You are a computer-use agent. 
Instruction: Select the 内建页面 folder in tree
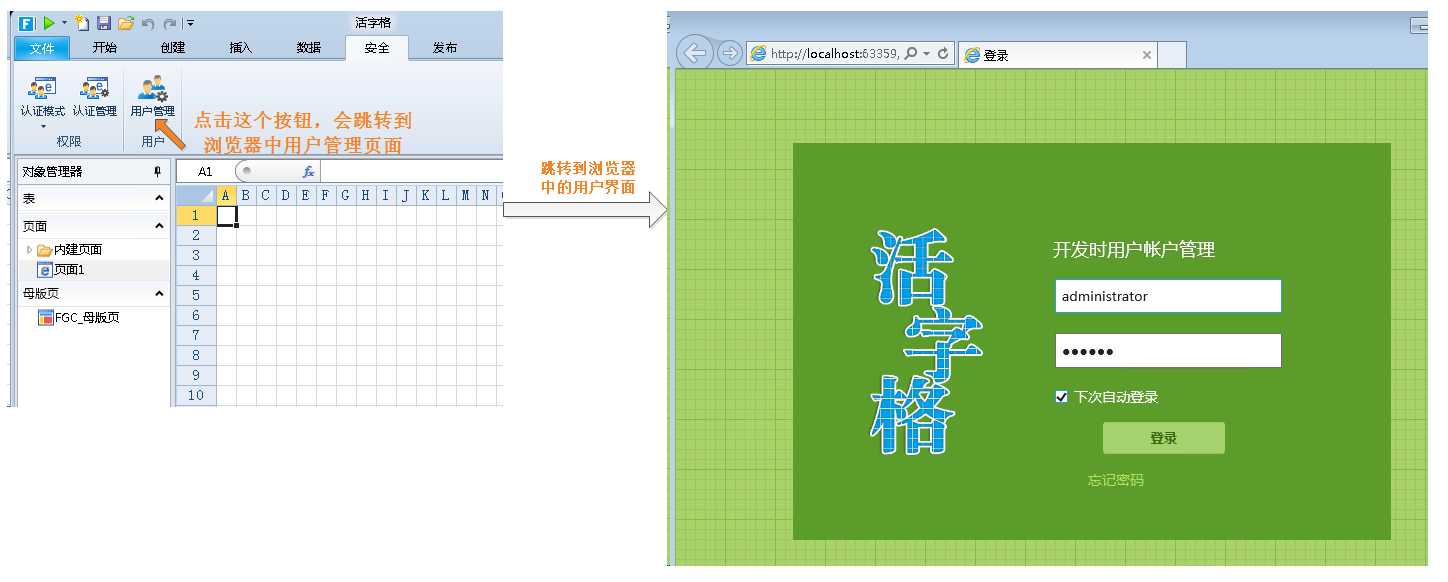click(x=69, y=250)
